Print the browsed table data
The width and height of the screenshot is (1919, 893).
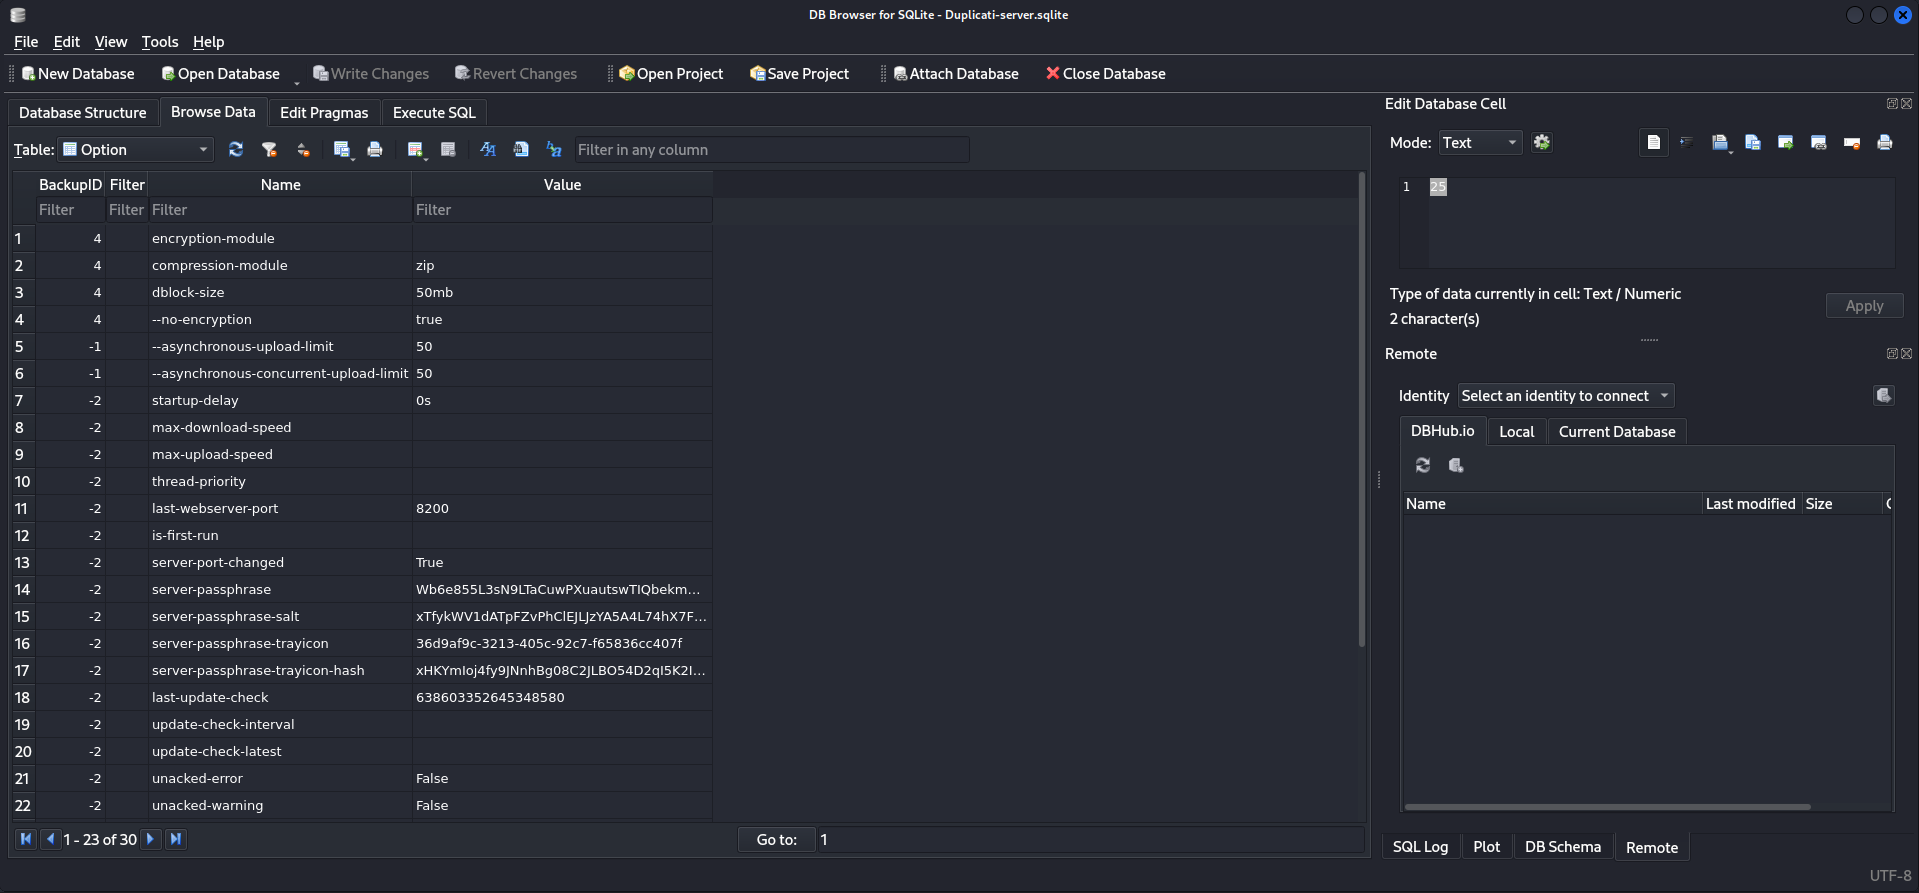375,149
